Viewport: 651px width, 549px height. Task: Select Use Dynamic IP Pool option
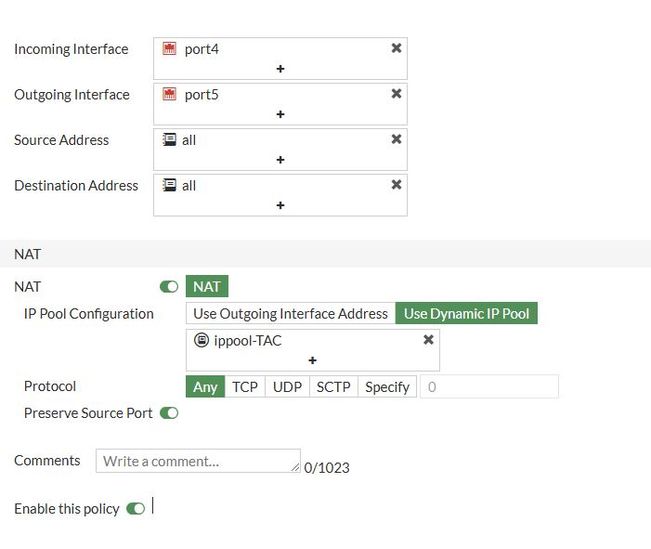tap(466, 314)
